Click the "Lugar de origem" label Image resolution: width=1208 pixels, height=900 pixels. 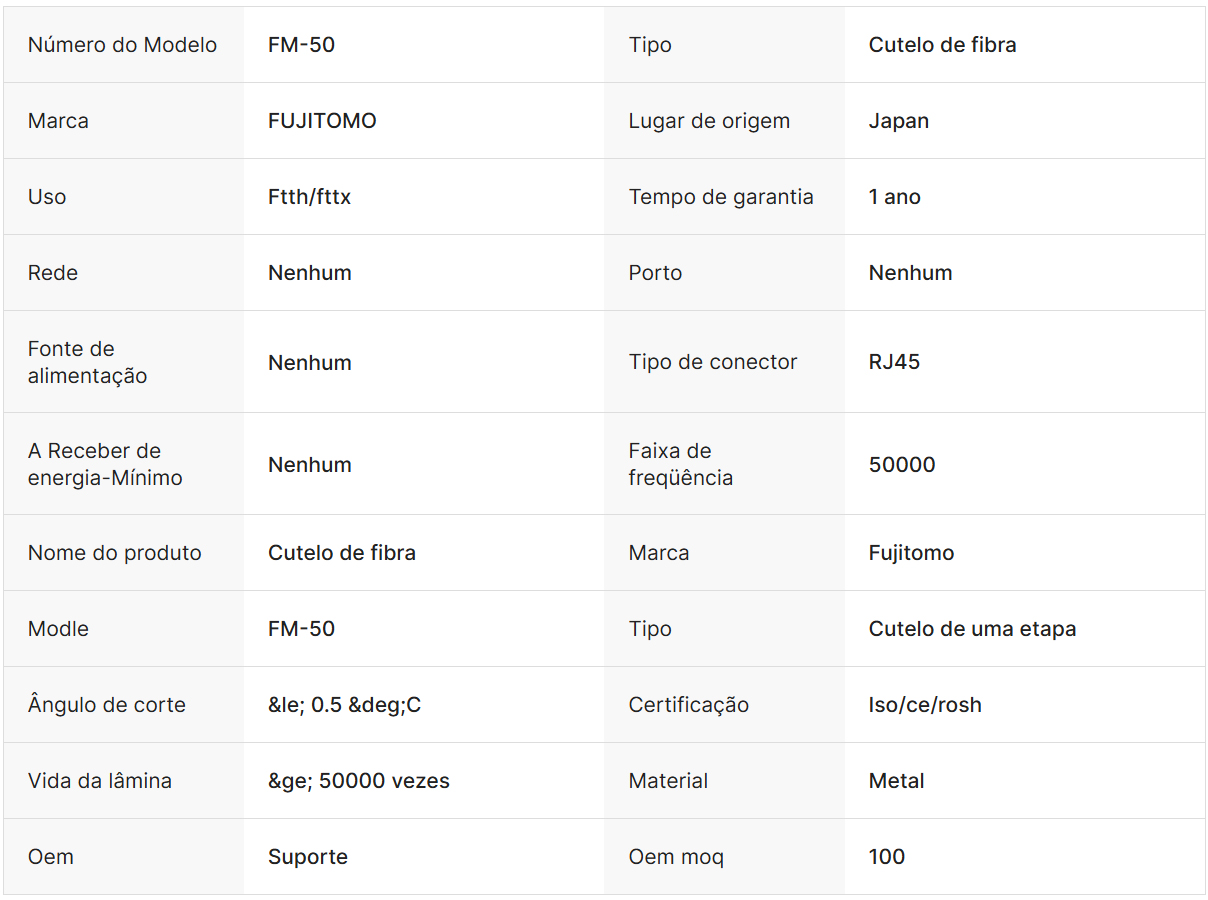709,121
